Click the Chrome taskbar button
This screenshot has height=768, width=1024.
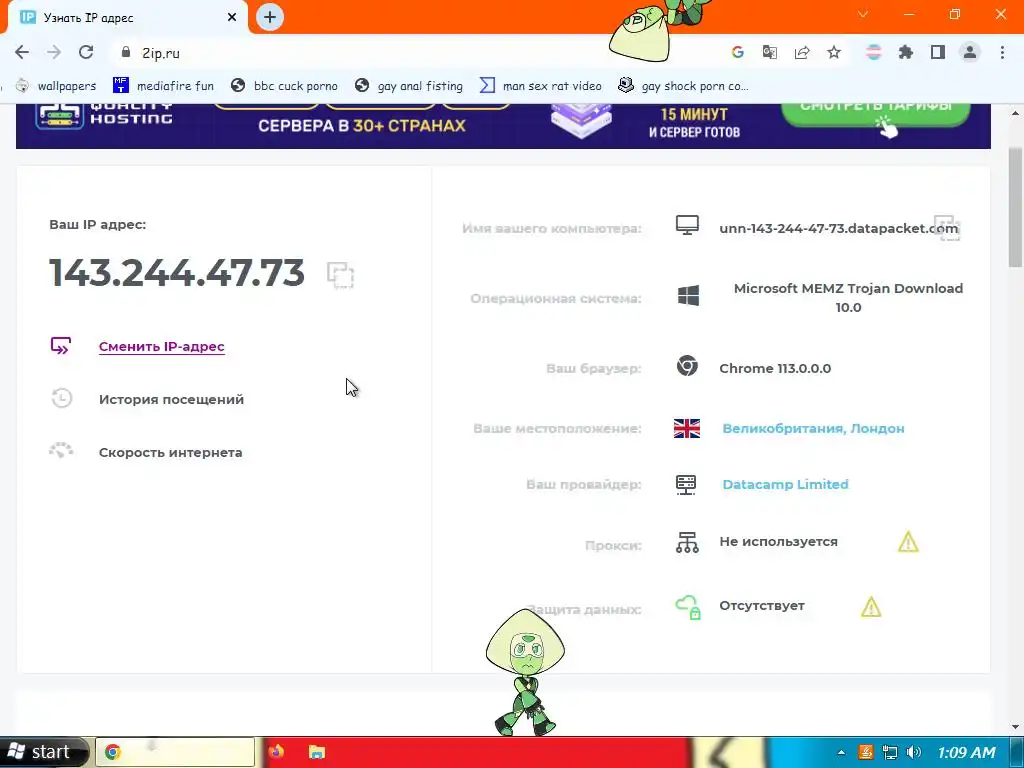pyautogui.click(x=175, y=752)
